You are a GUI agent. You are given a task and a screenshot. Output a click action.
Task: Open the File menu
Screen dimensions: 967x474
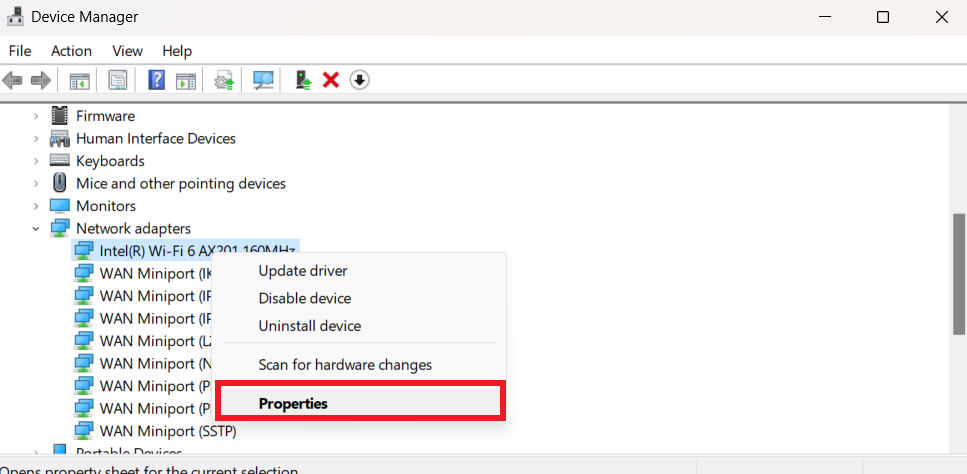(20, 51)
